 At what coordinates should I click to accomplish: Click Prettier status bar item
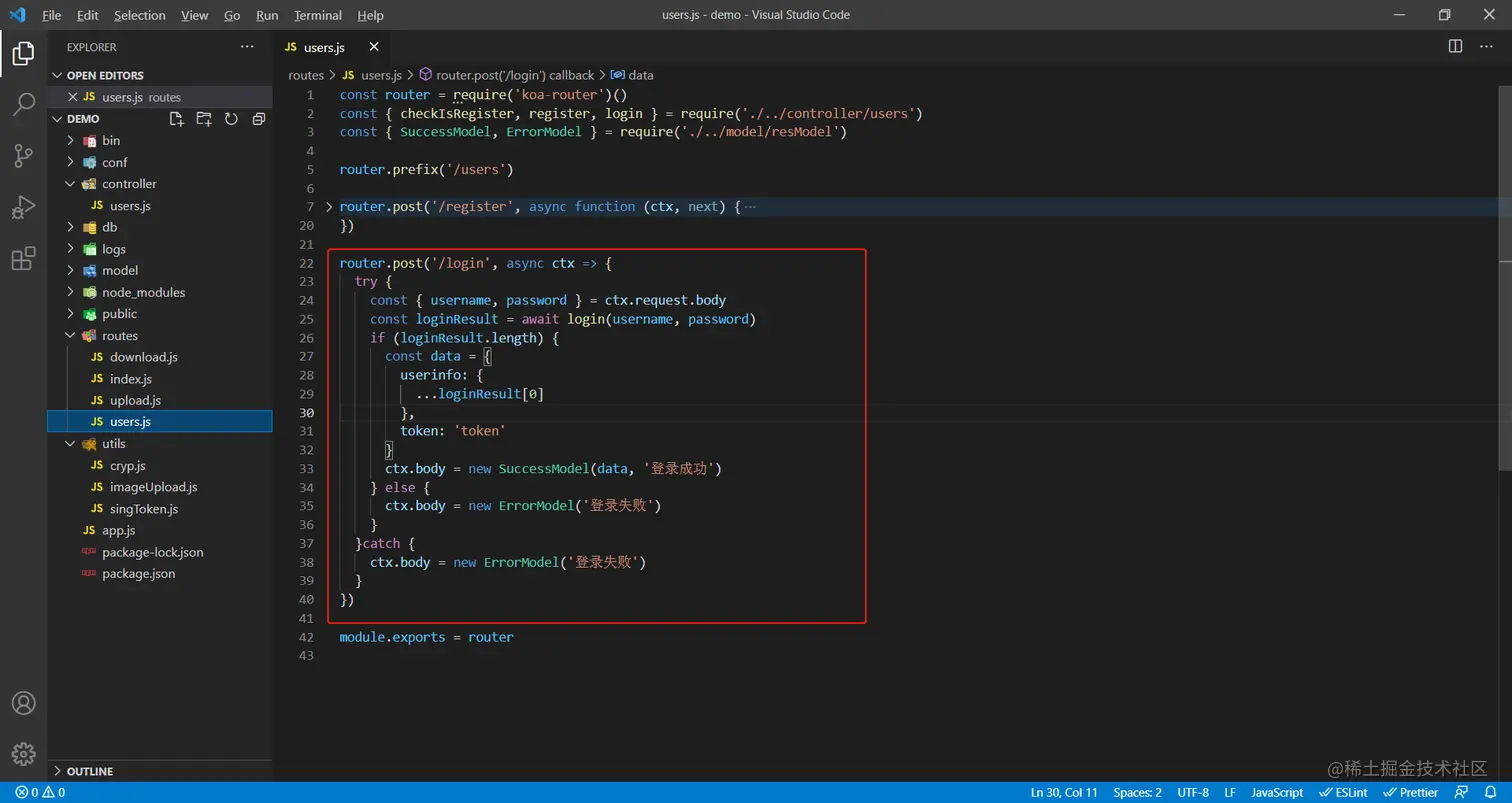(x=1411, y=793)
